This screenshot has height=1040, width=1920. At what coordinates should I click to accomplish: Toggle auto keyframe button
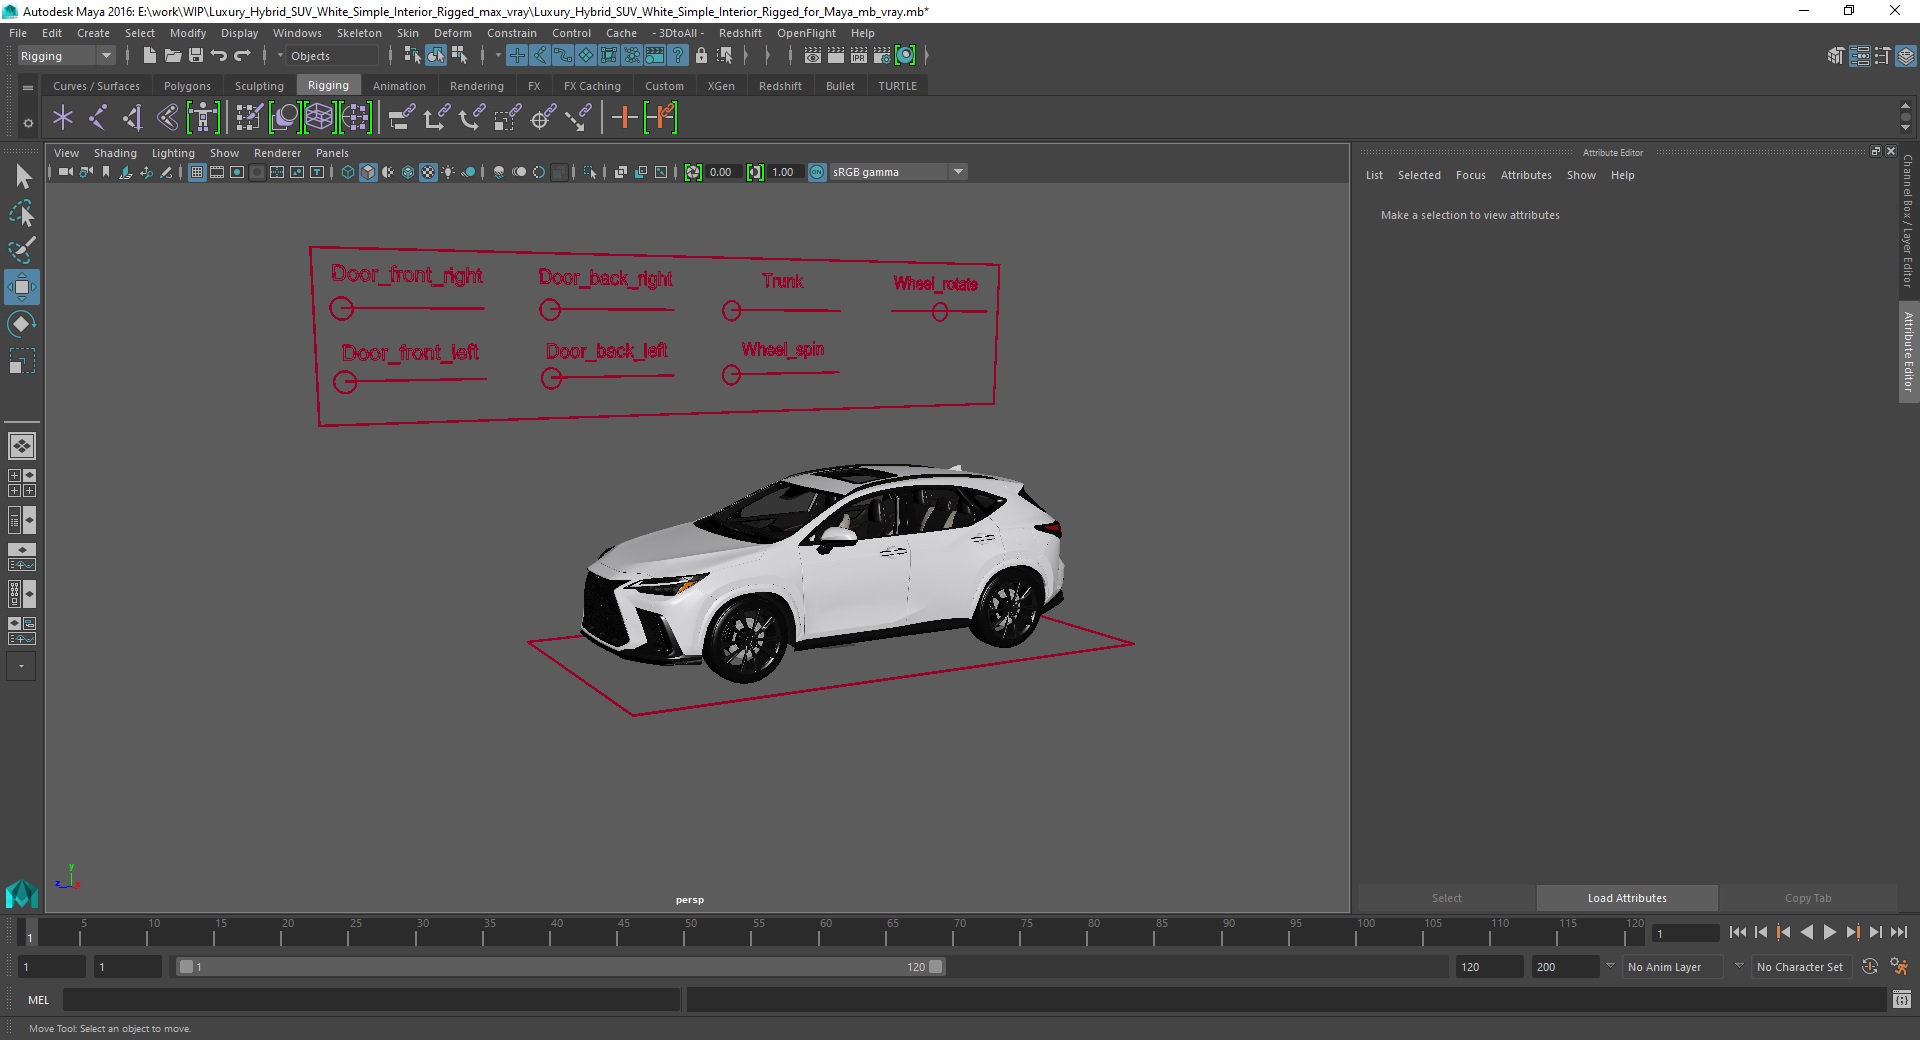(1869, 967)
